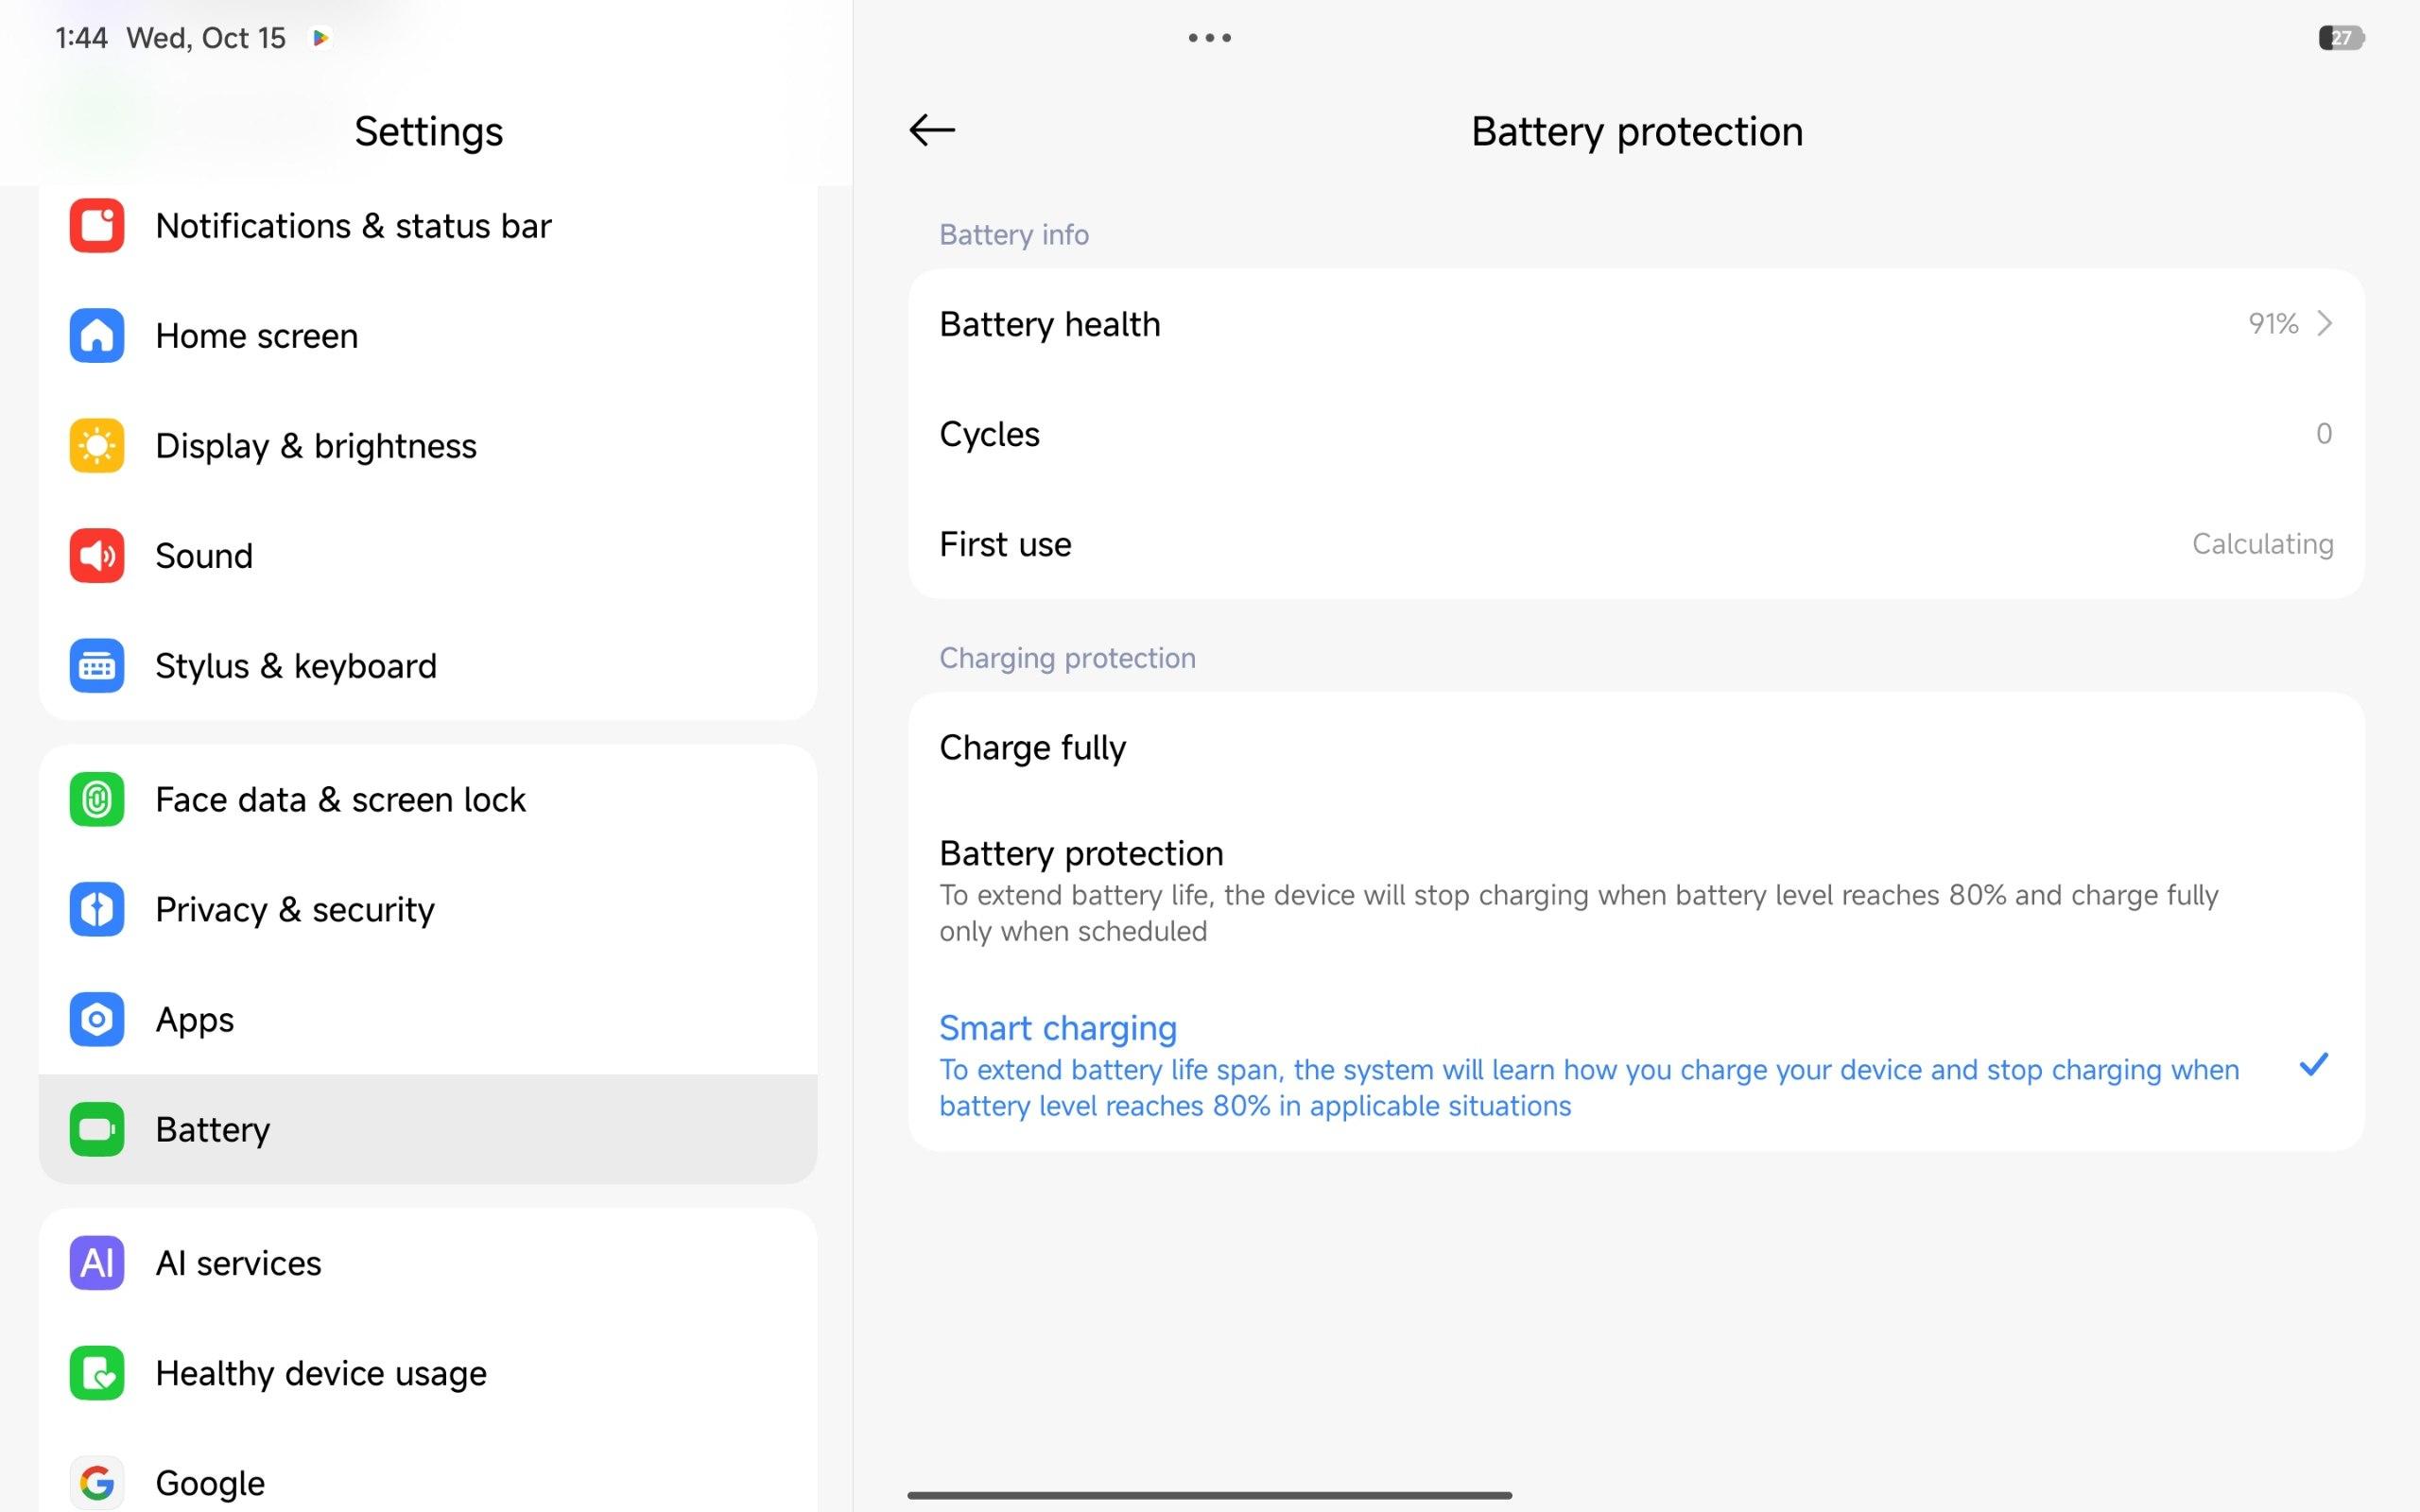
Task: Open Healthy device usage settings
Action: [x=428, y=1373]
